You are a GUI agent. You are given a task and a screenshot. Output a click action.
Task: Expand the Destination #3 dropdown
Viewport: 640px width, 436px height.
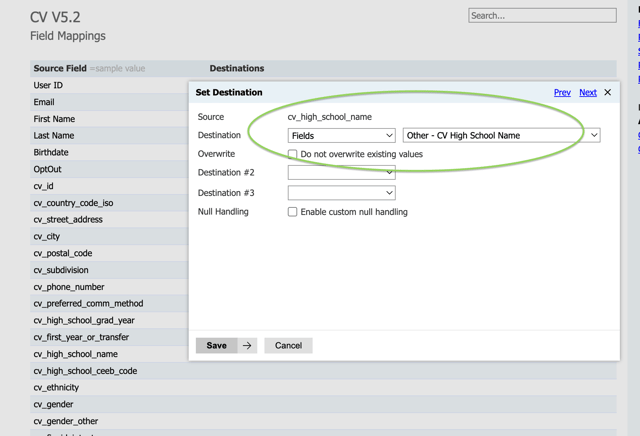(341, 193)
